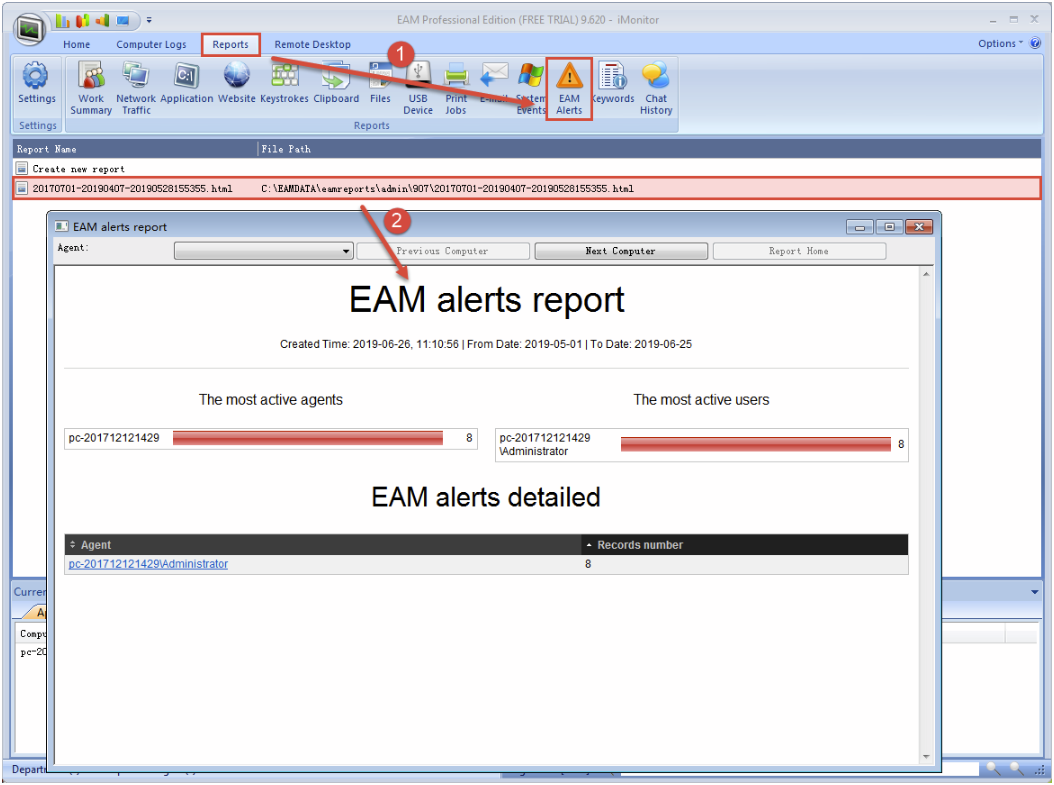
Task: Open help via the question mark icon
Action: (1035, 44)
